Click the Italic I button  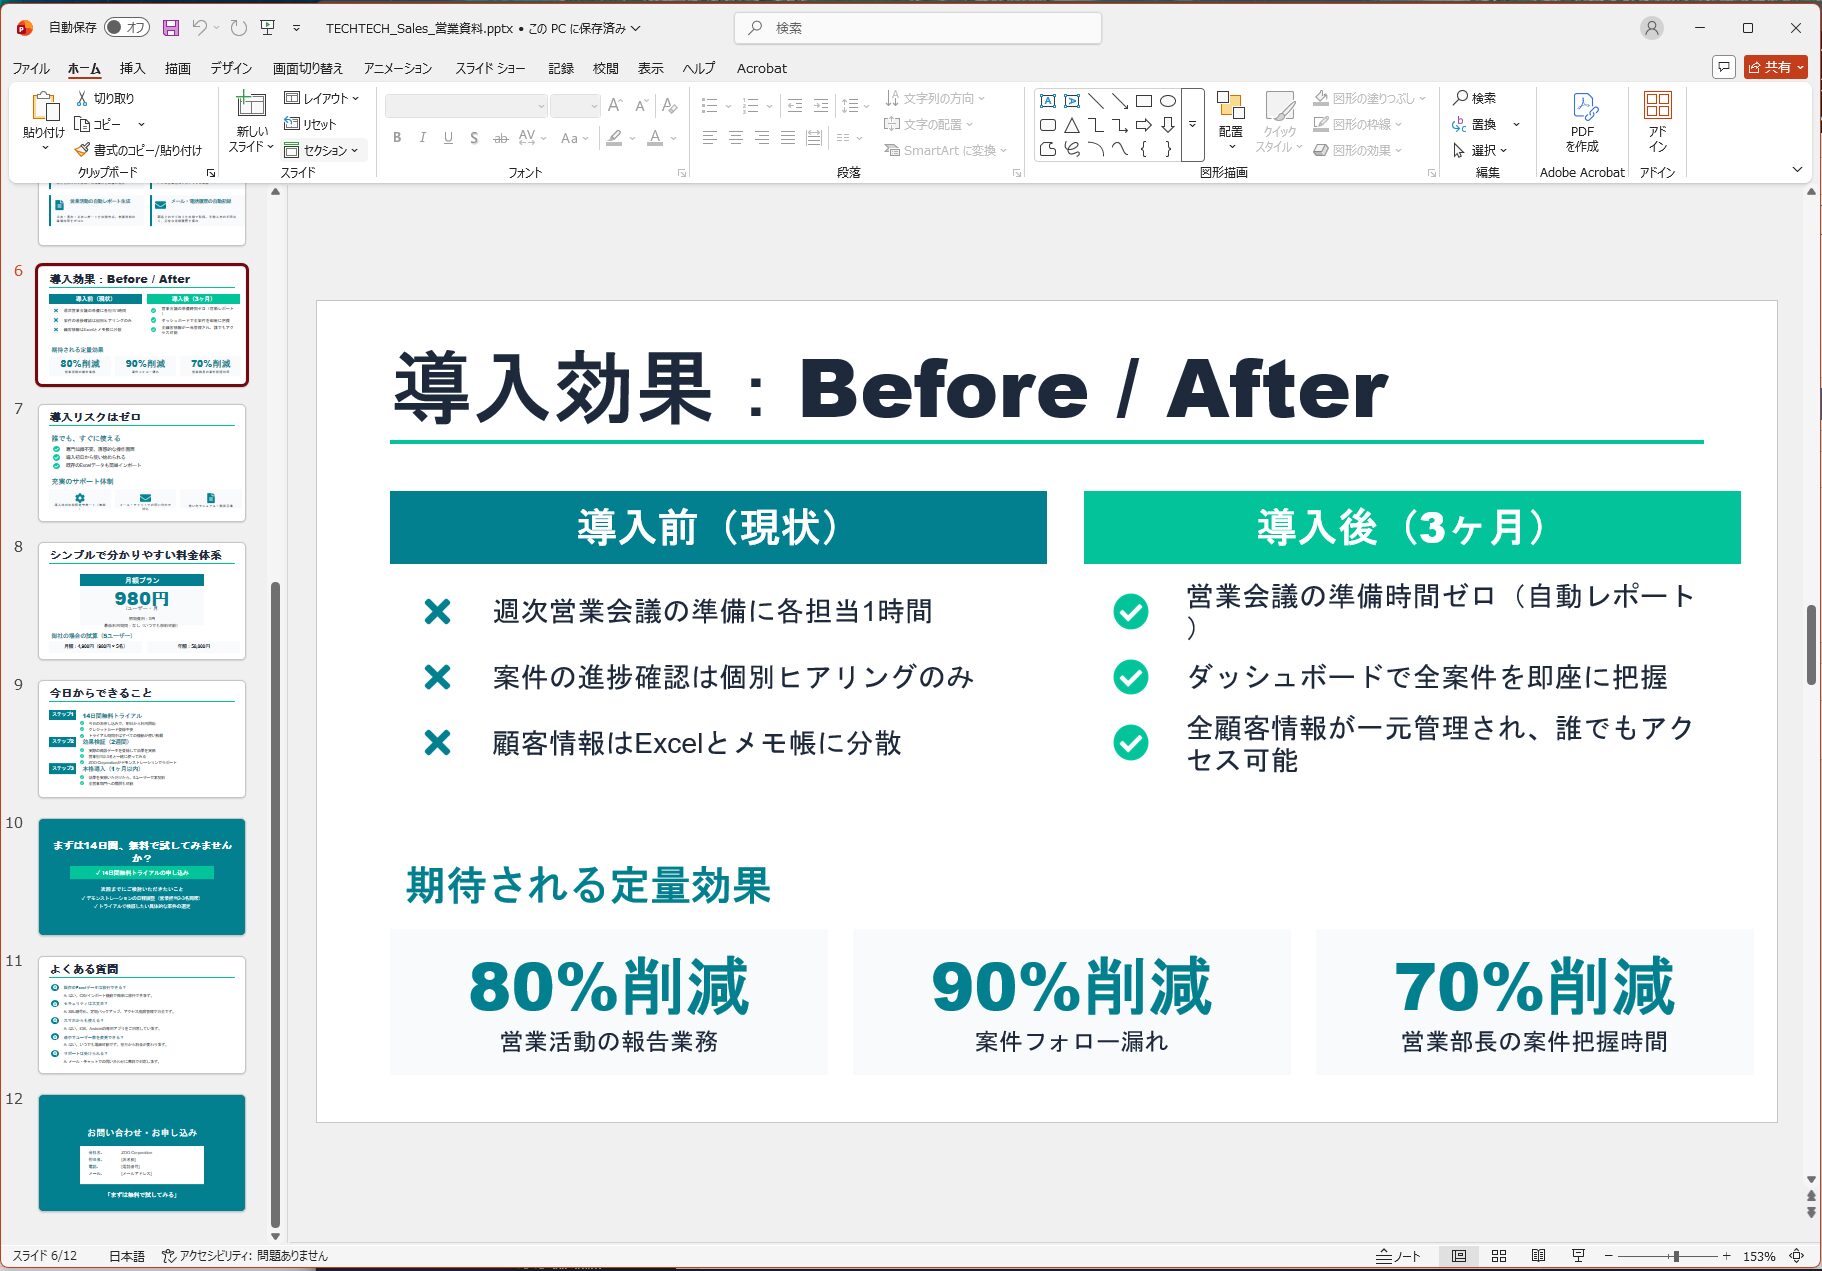pos(422,138)
